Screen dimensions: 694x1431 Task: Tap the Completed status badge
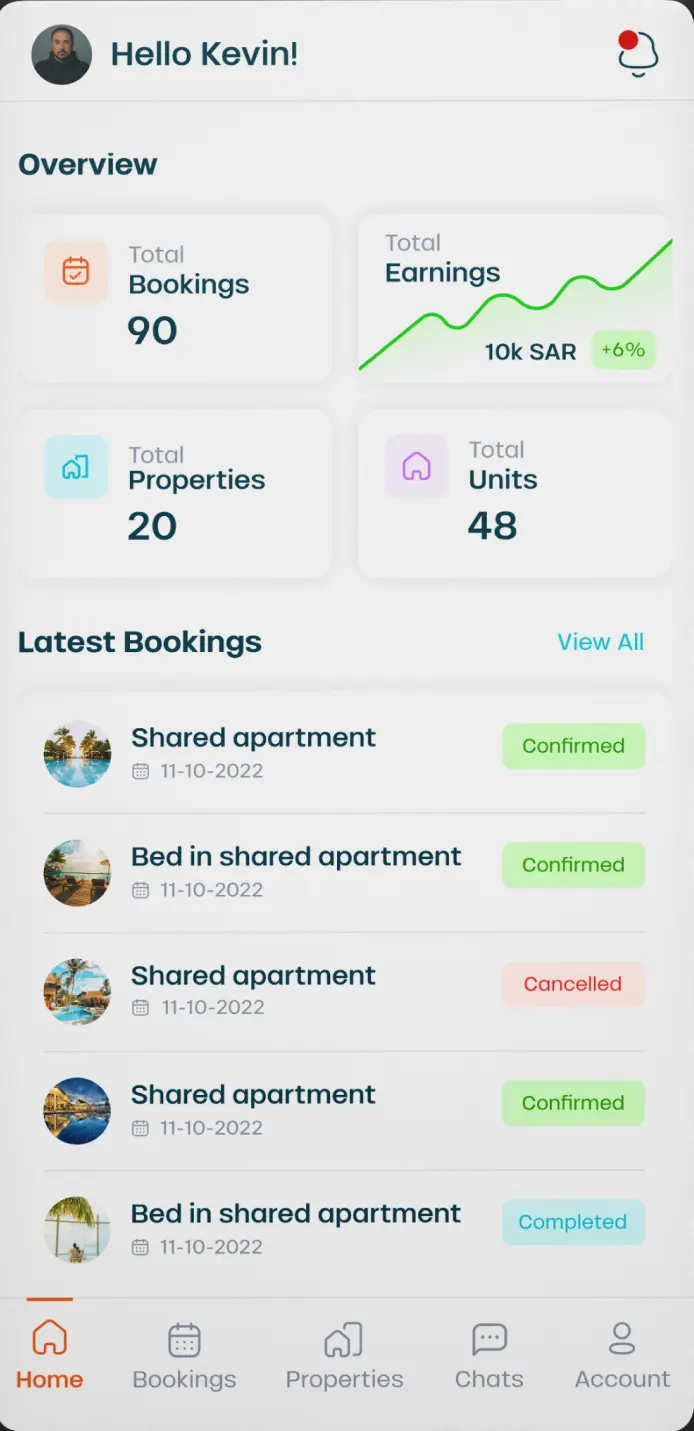(x=573, y=1222)
